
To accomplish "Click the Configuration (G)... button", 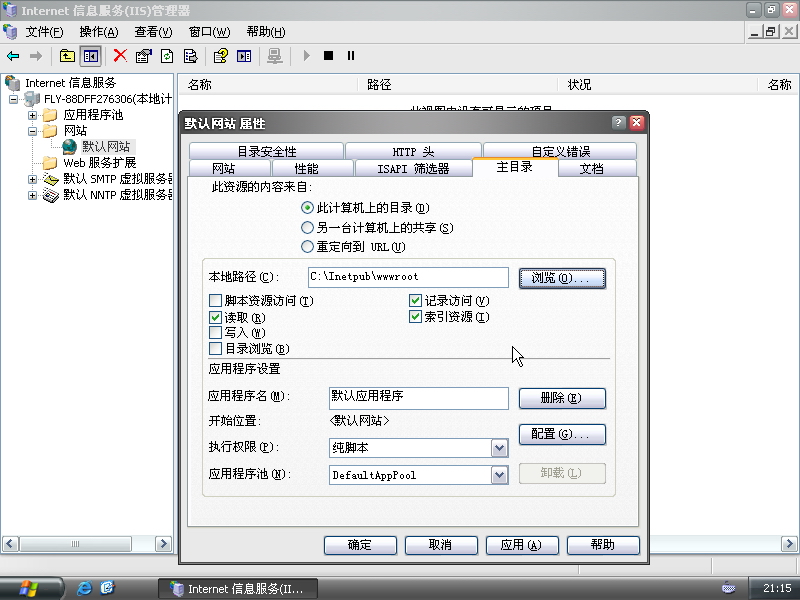I will click(562, 434).
